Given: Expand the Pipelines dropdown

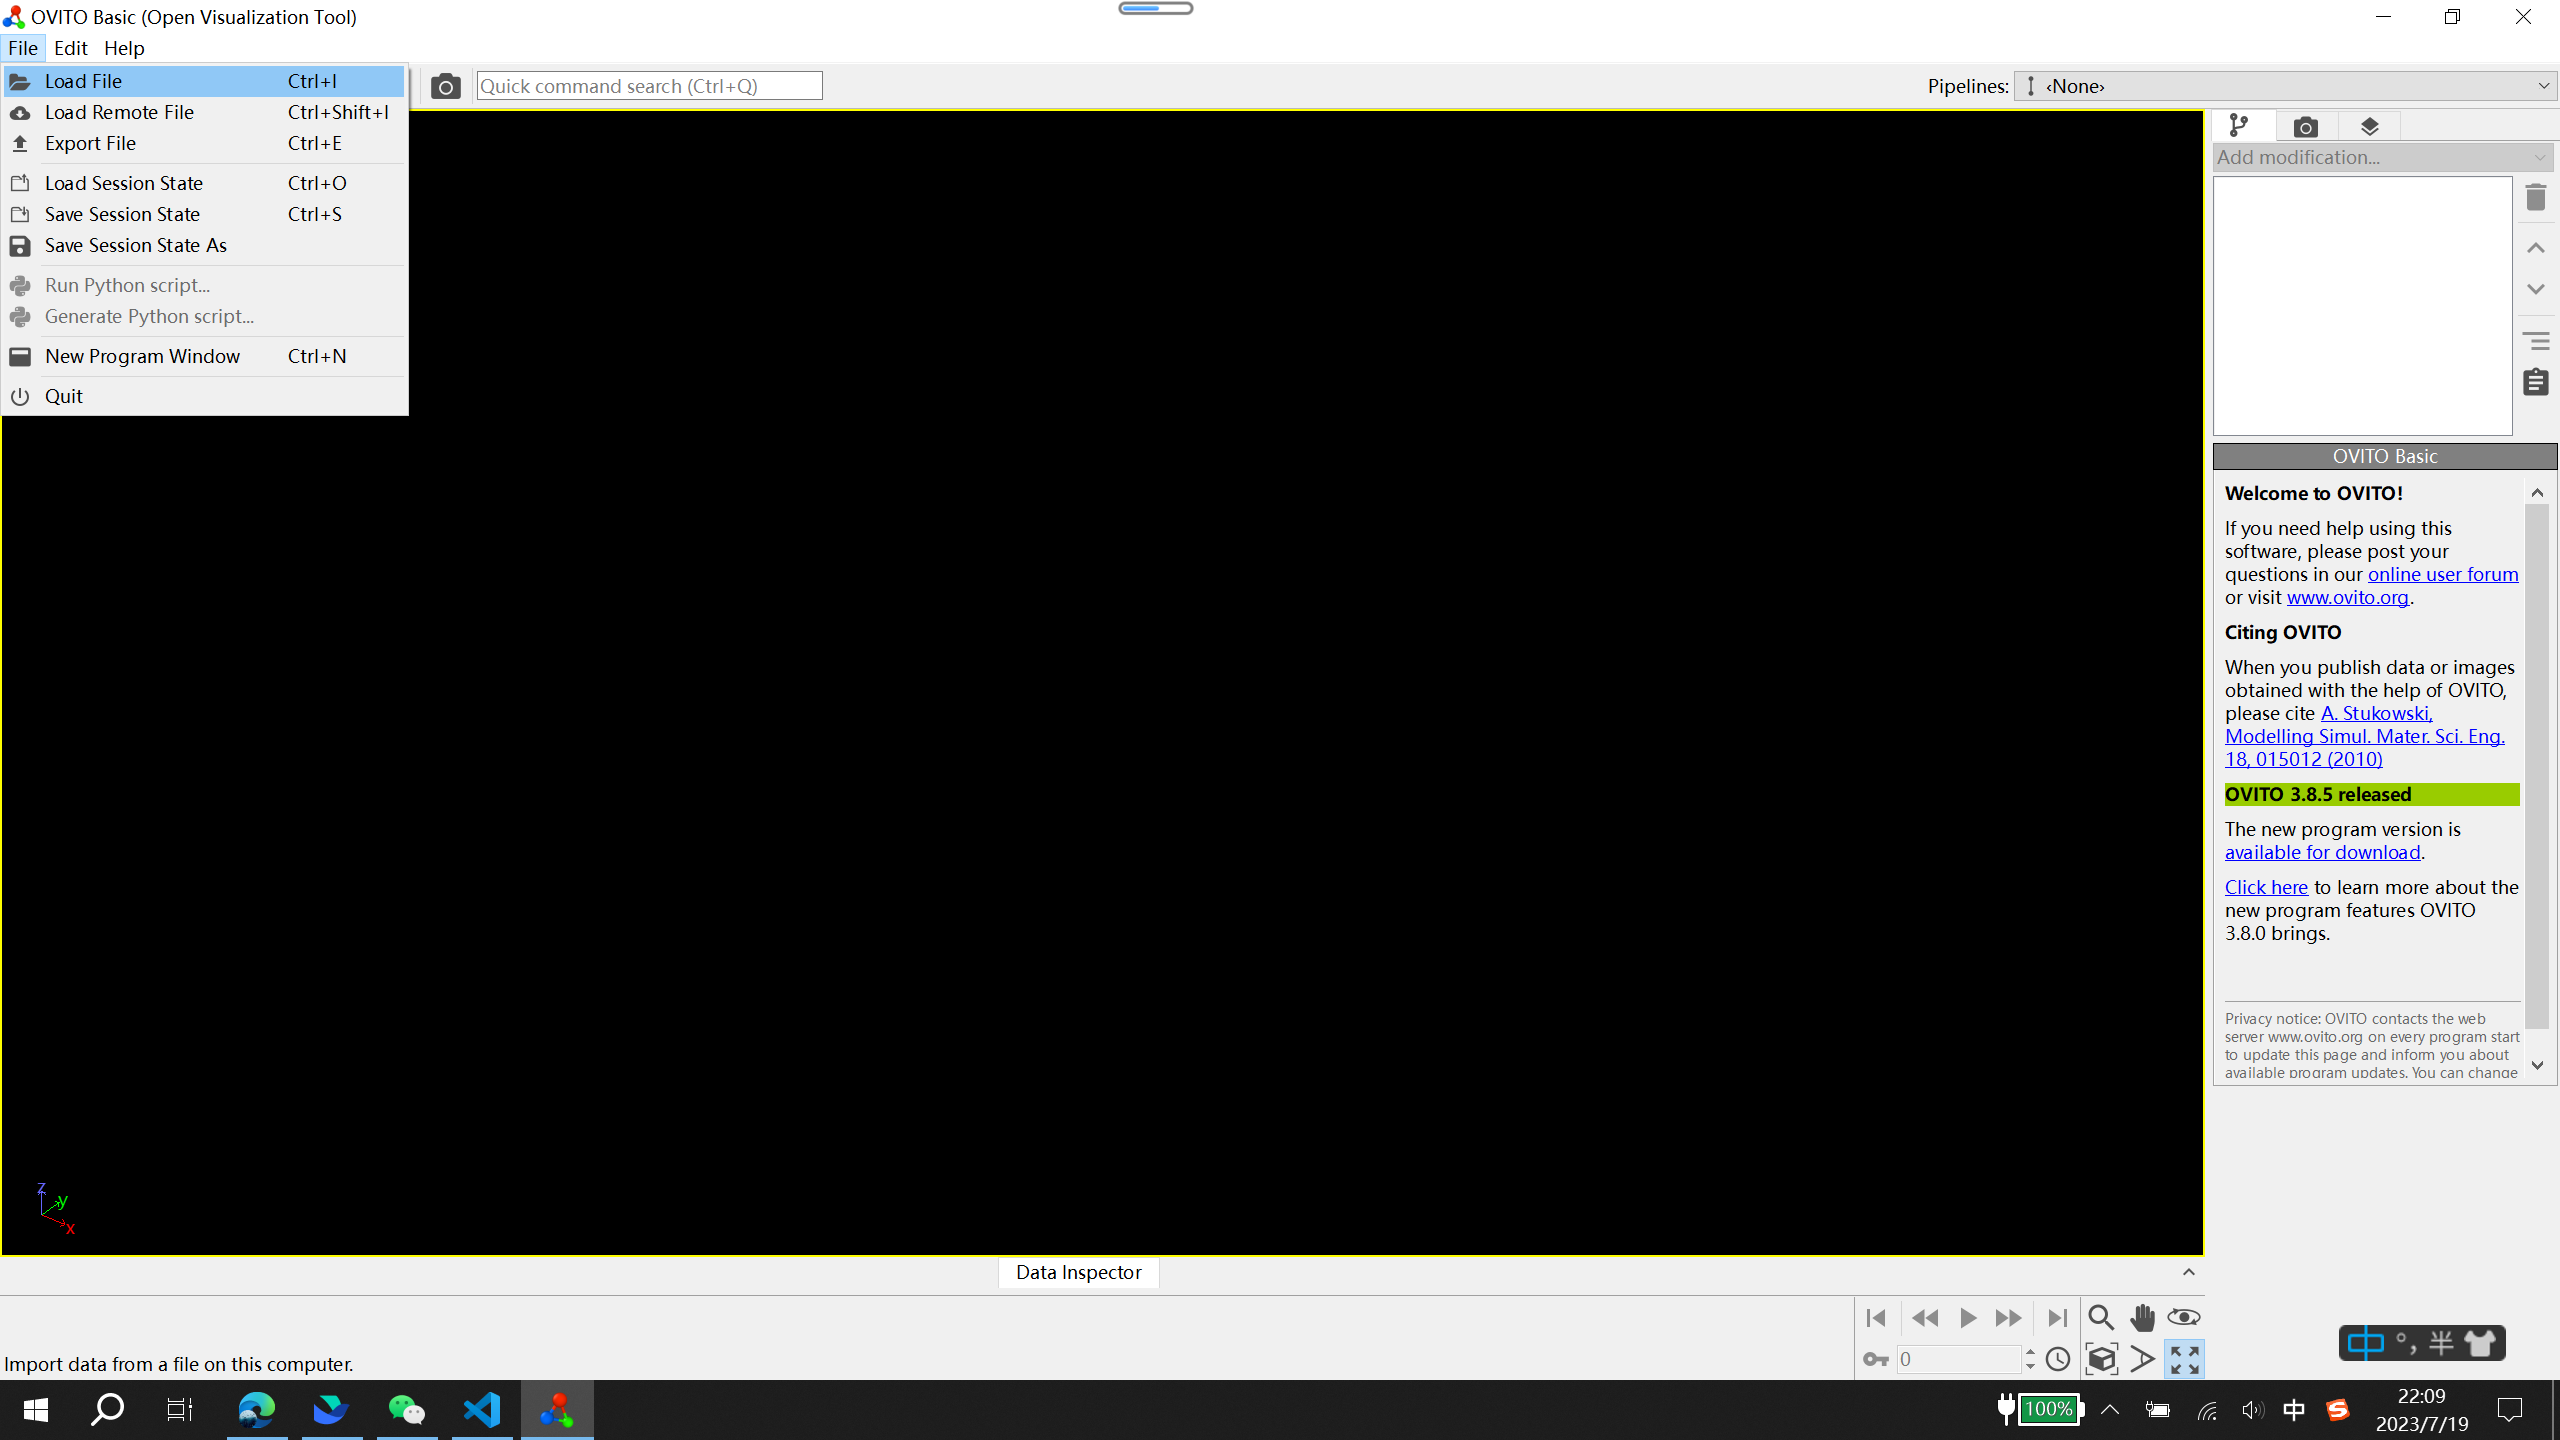Looking at the screenshot, I should pos(2285,86).
